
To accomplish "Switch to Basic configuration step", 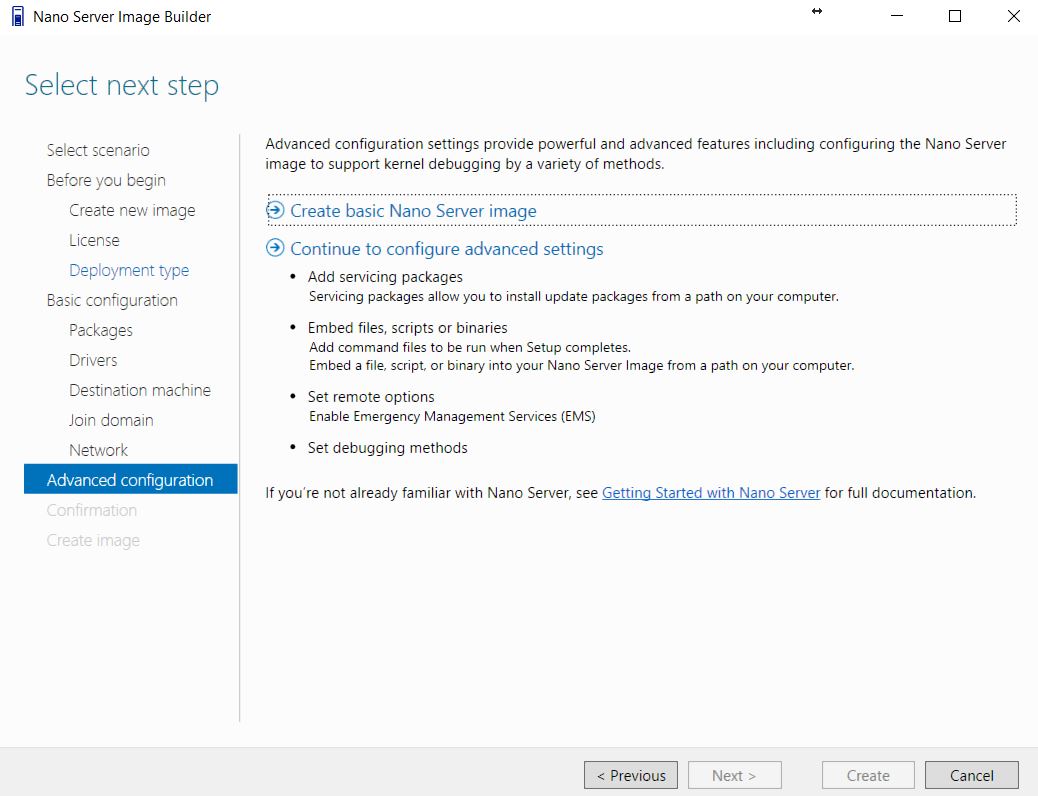I will pos(112,301).
